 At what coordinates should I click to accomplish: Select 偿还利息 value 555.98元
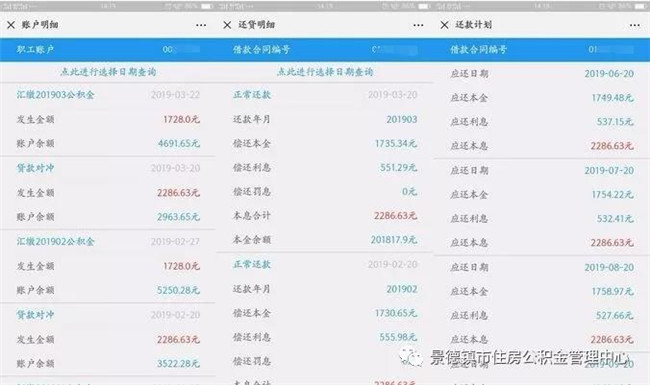point(398,337)
